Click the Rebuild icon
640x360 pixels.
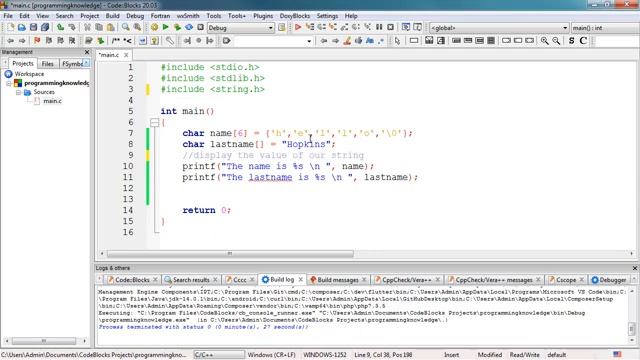pos(189,27)
